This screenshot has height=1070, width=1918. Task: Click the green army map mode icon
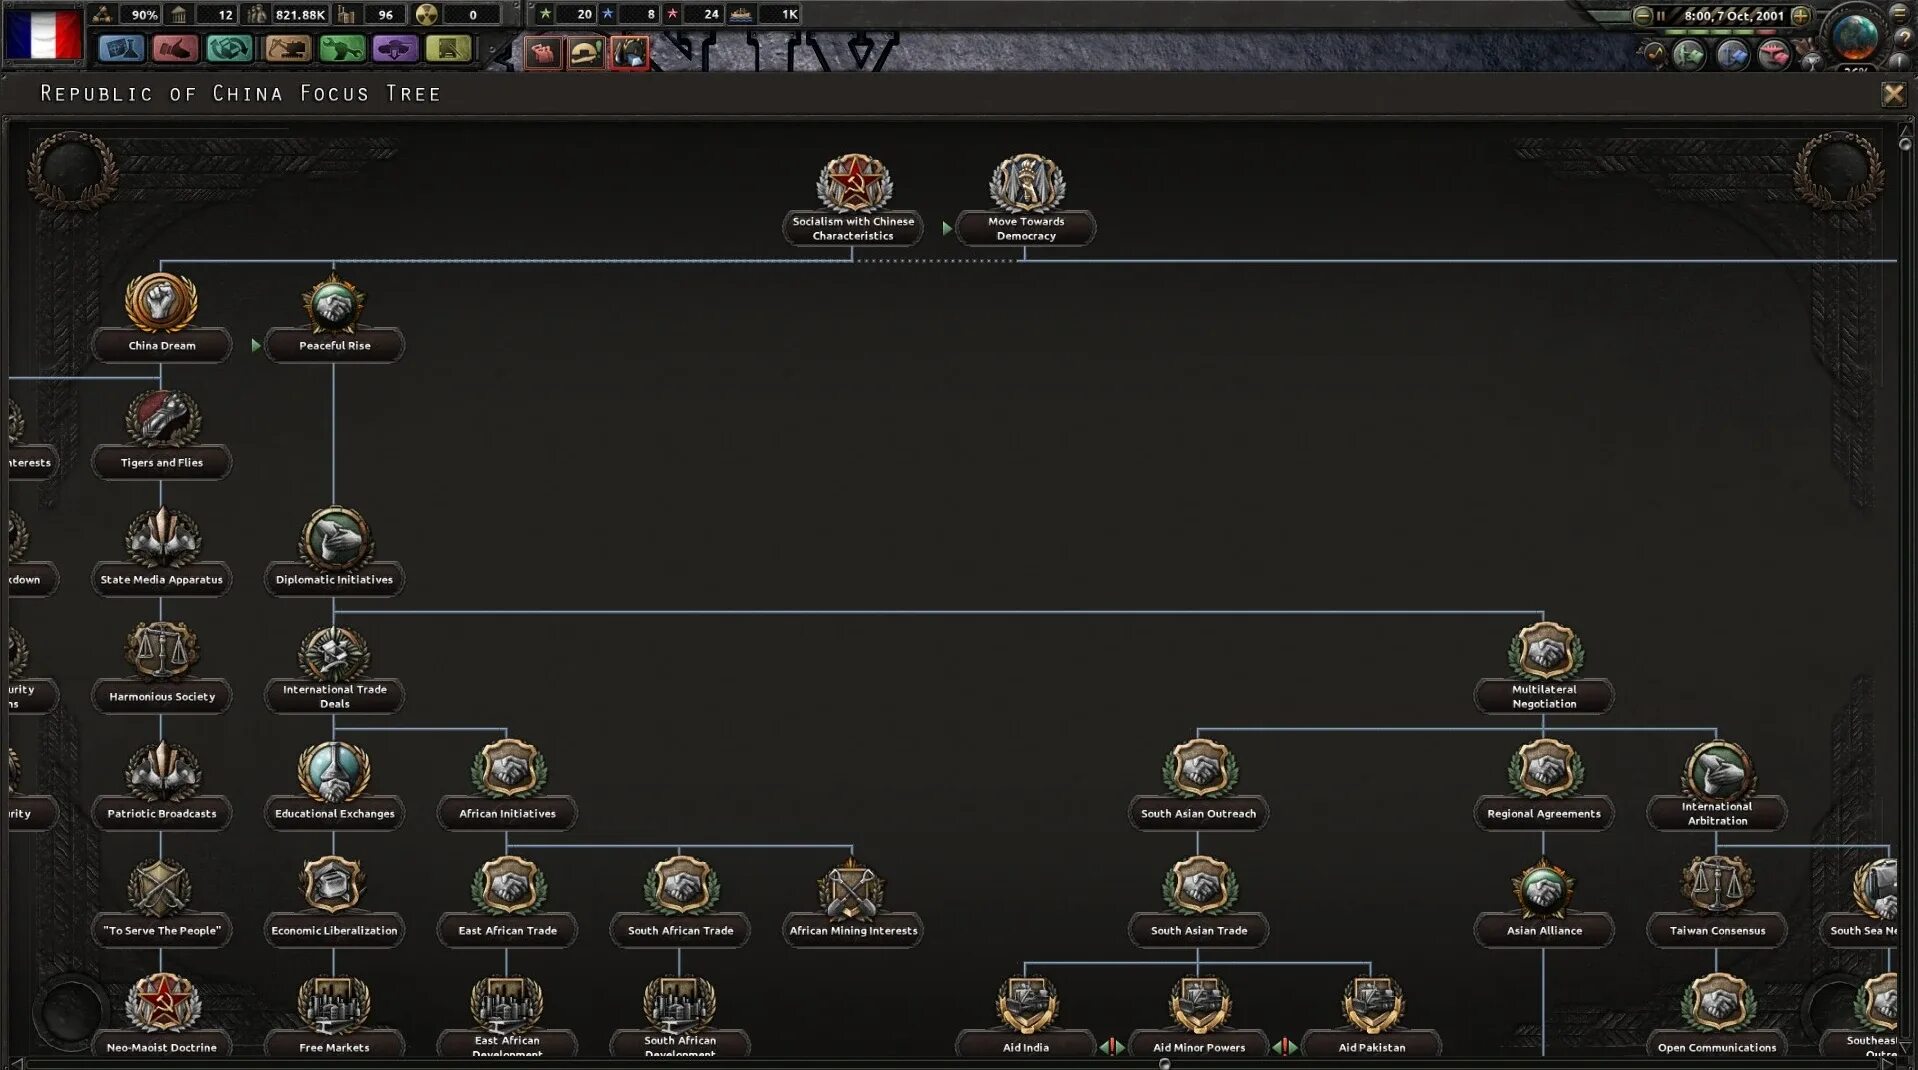click(x=1689, y=55)
